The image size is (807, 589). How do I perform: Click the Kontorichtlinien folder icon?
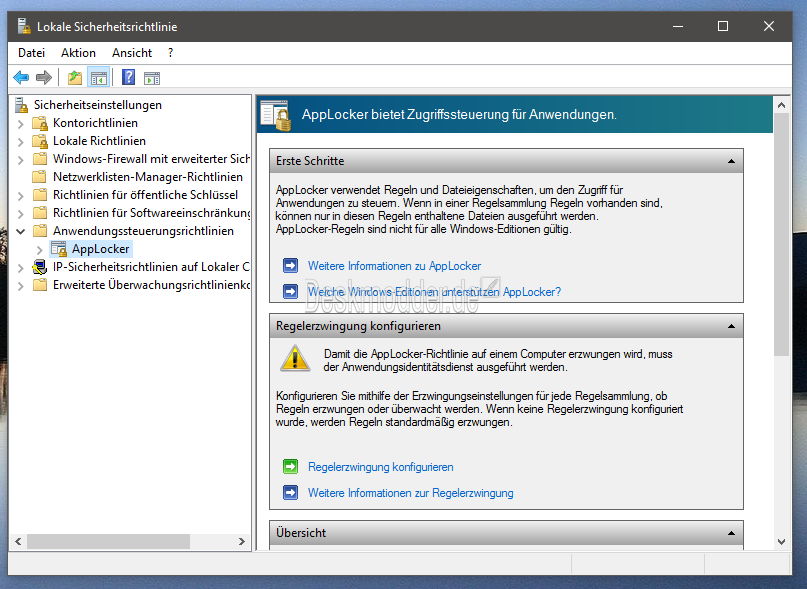click(40, 123)
